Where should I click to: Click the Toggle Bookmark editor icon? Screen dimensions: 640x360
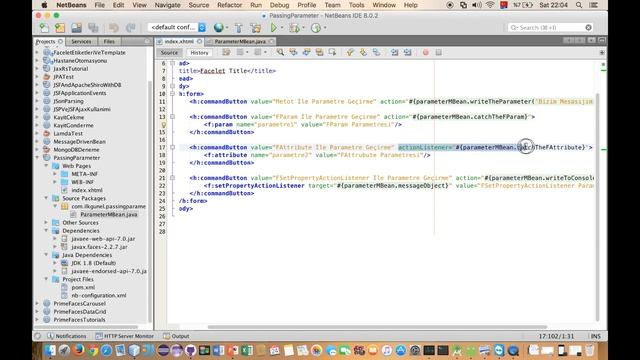tap(376, 52)
